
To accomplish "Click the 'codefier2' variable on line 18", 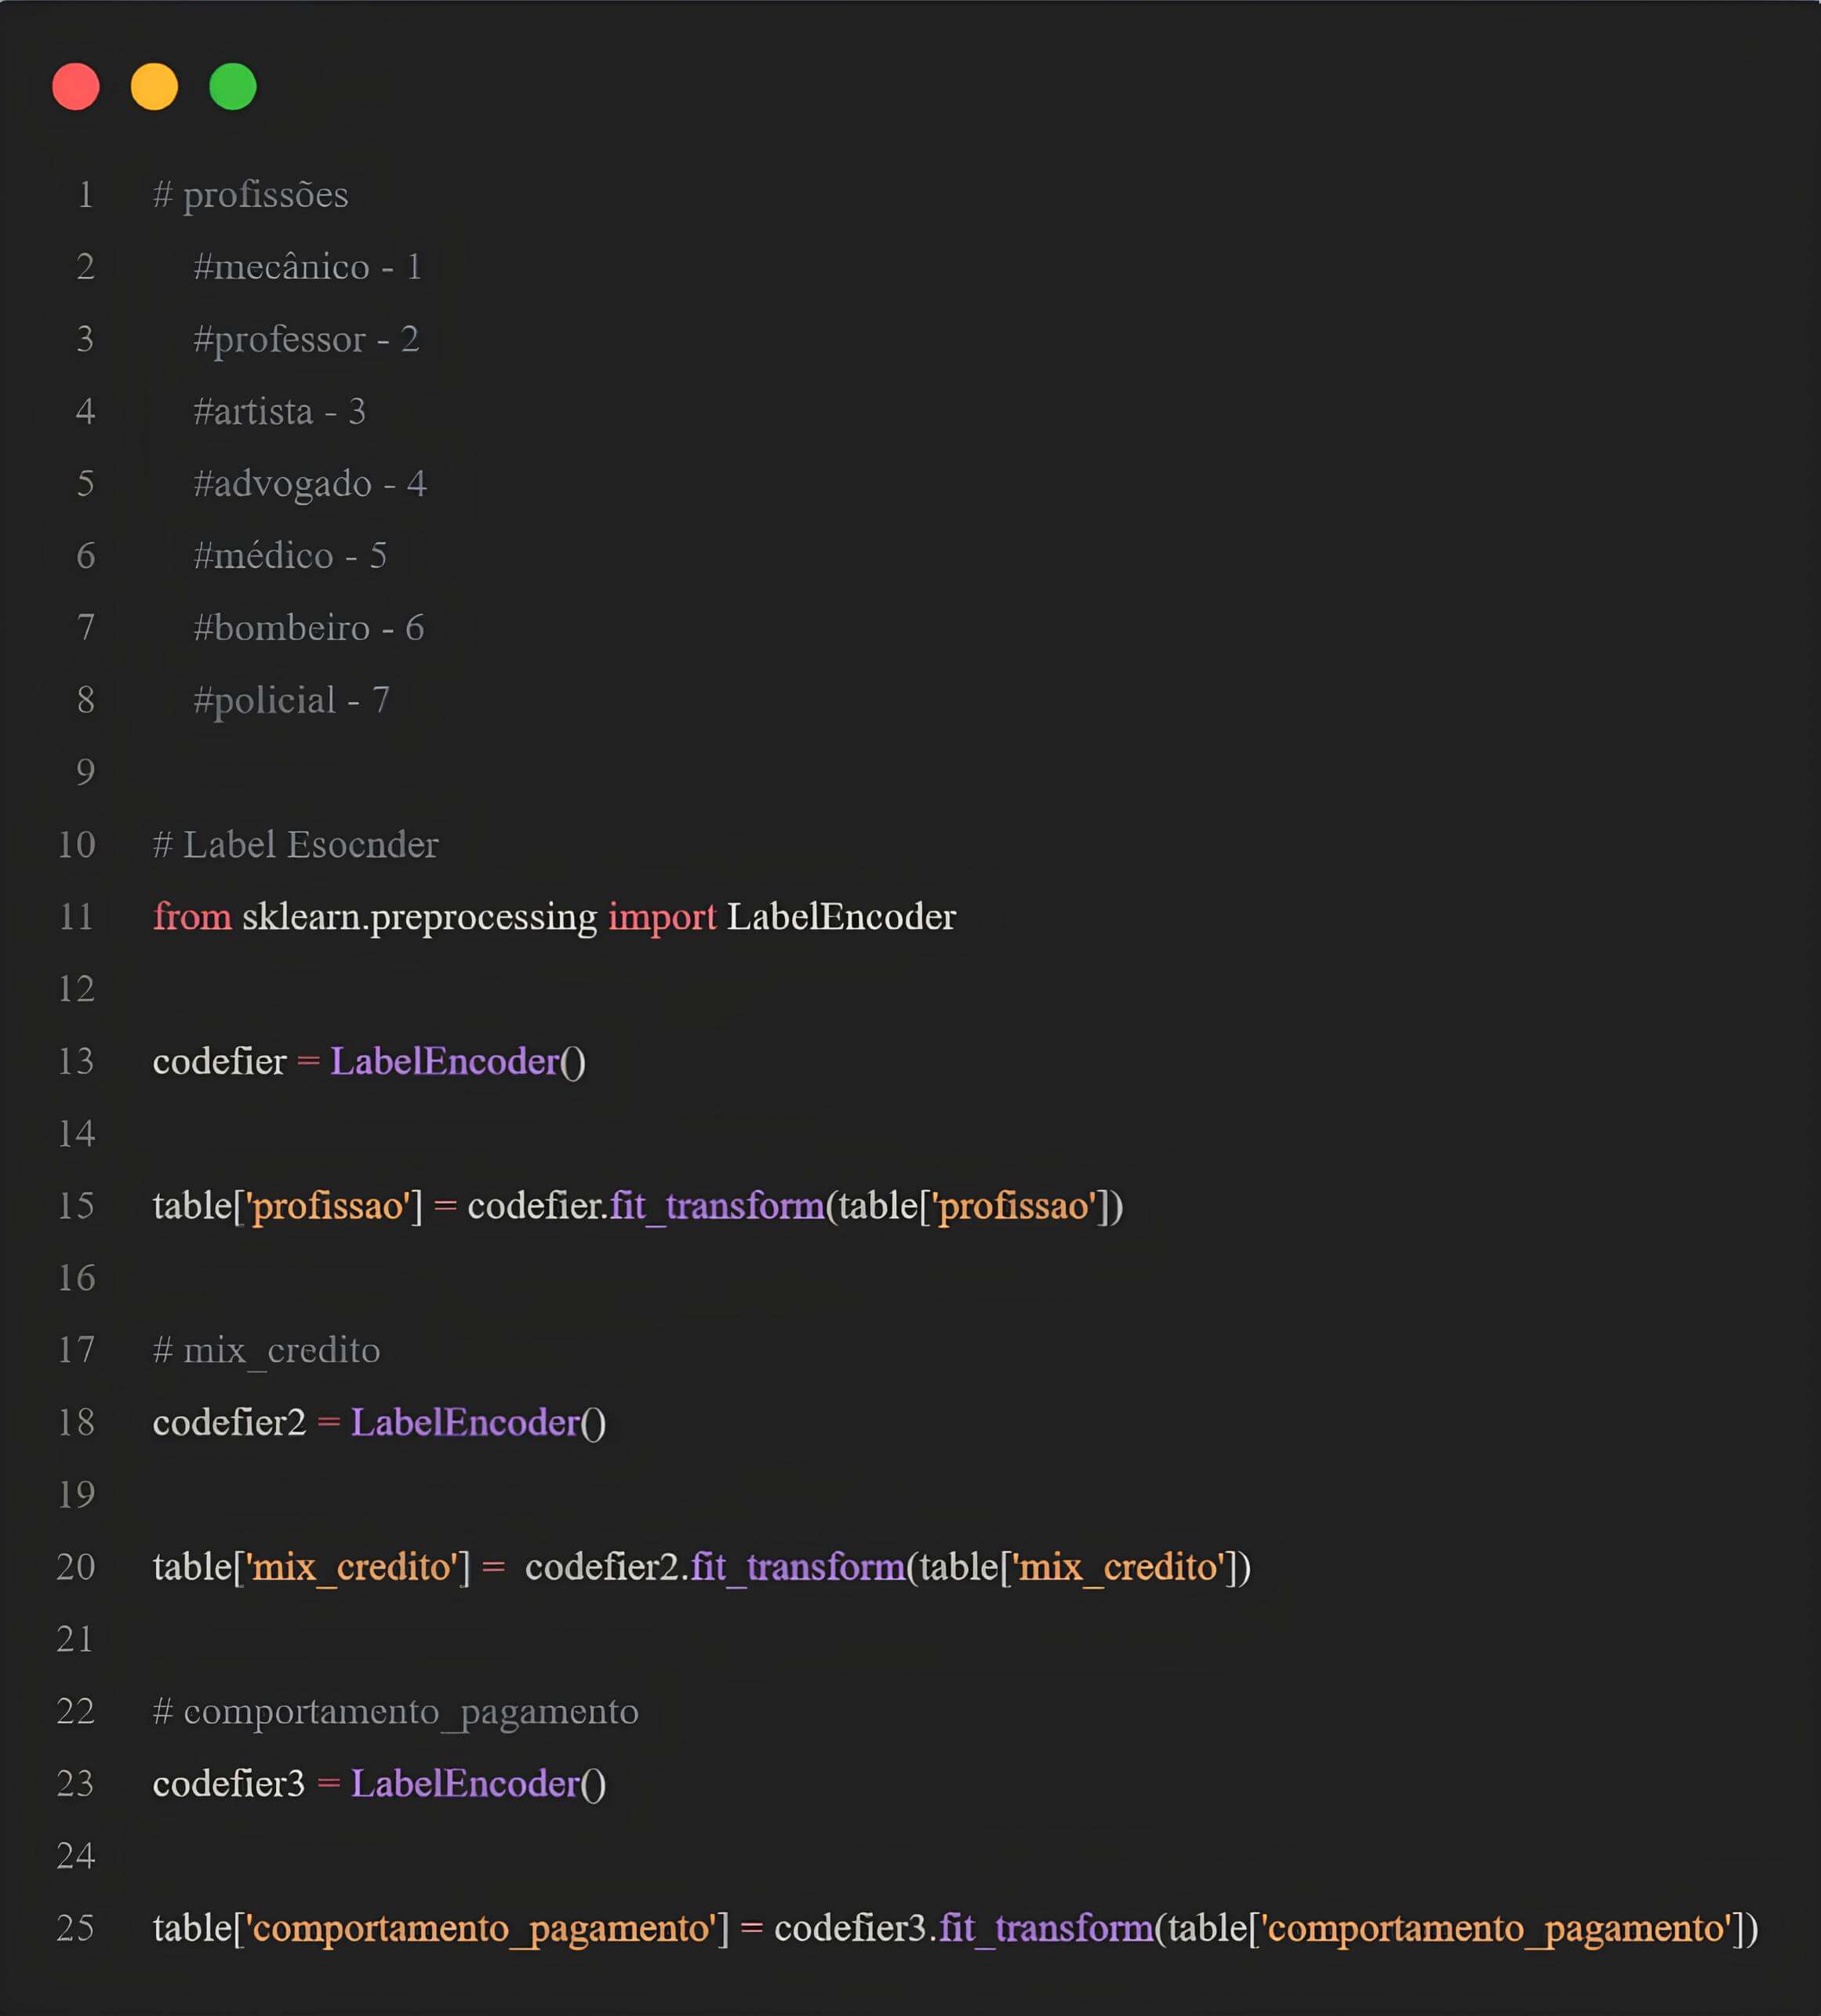I will click(x=229, y=1423).
